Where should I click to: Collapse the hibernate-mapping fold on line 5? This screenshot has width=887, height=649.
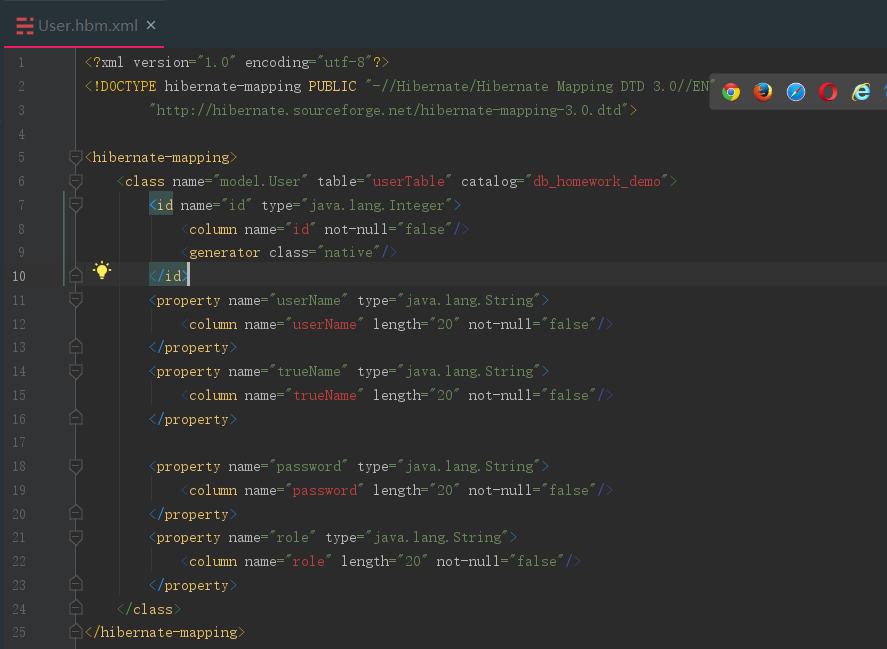[75, 157]
